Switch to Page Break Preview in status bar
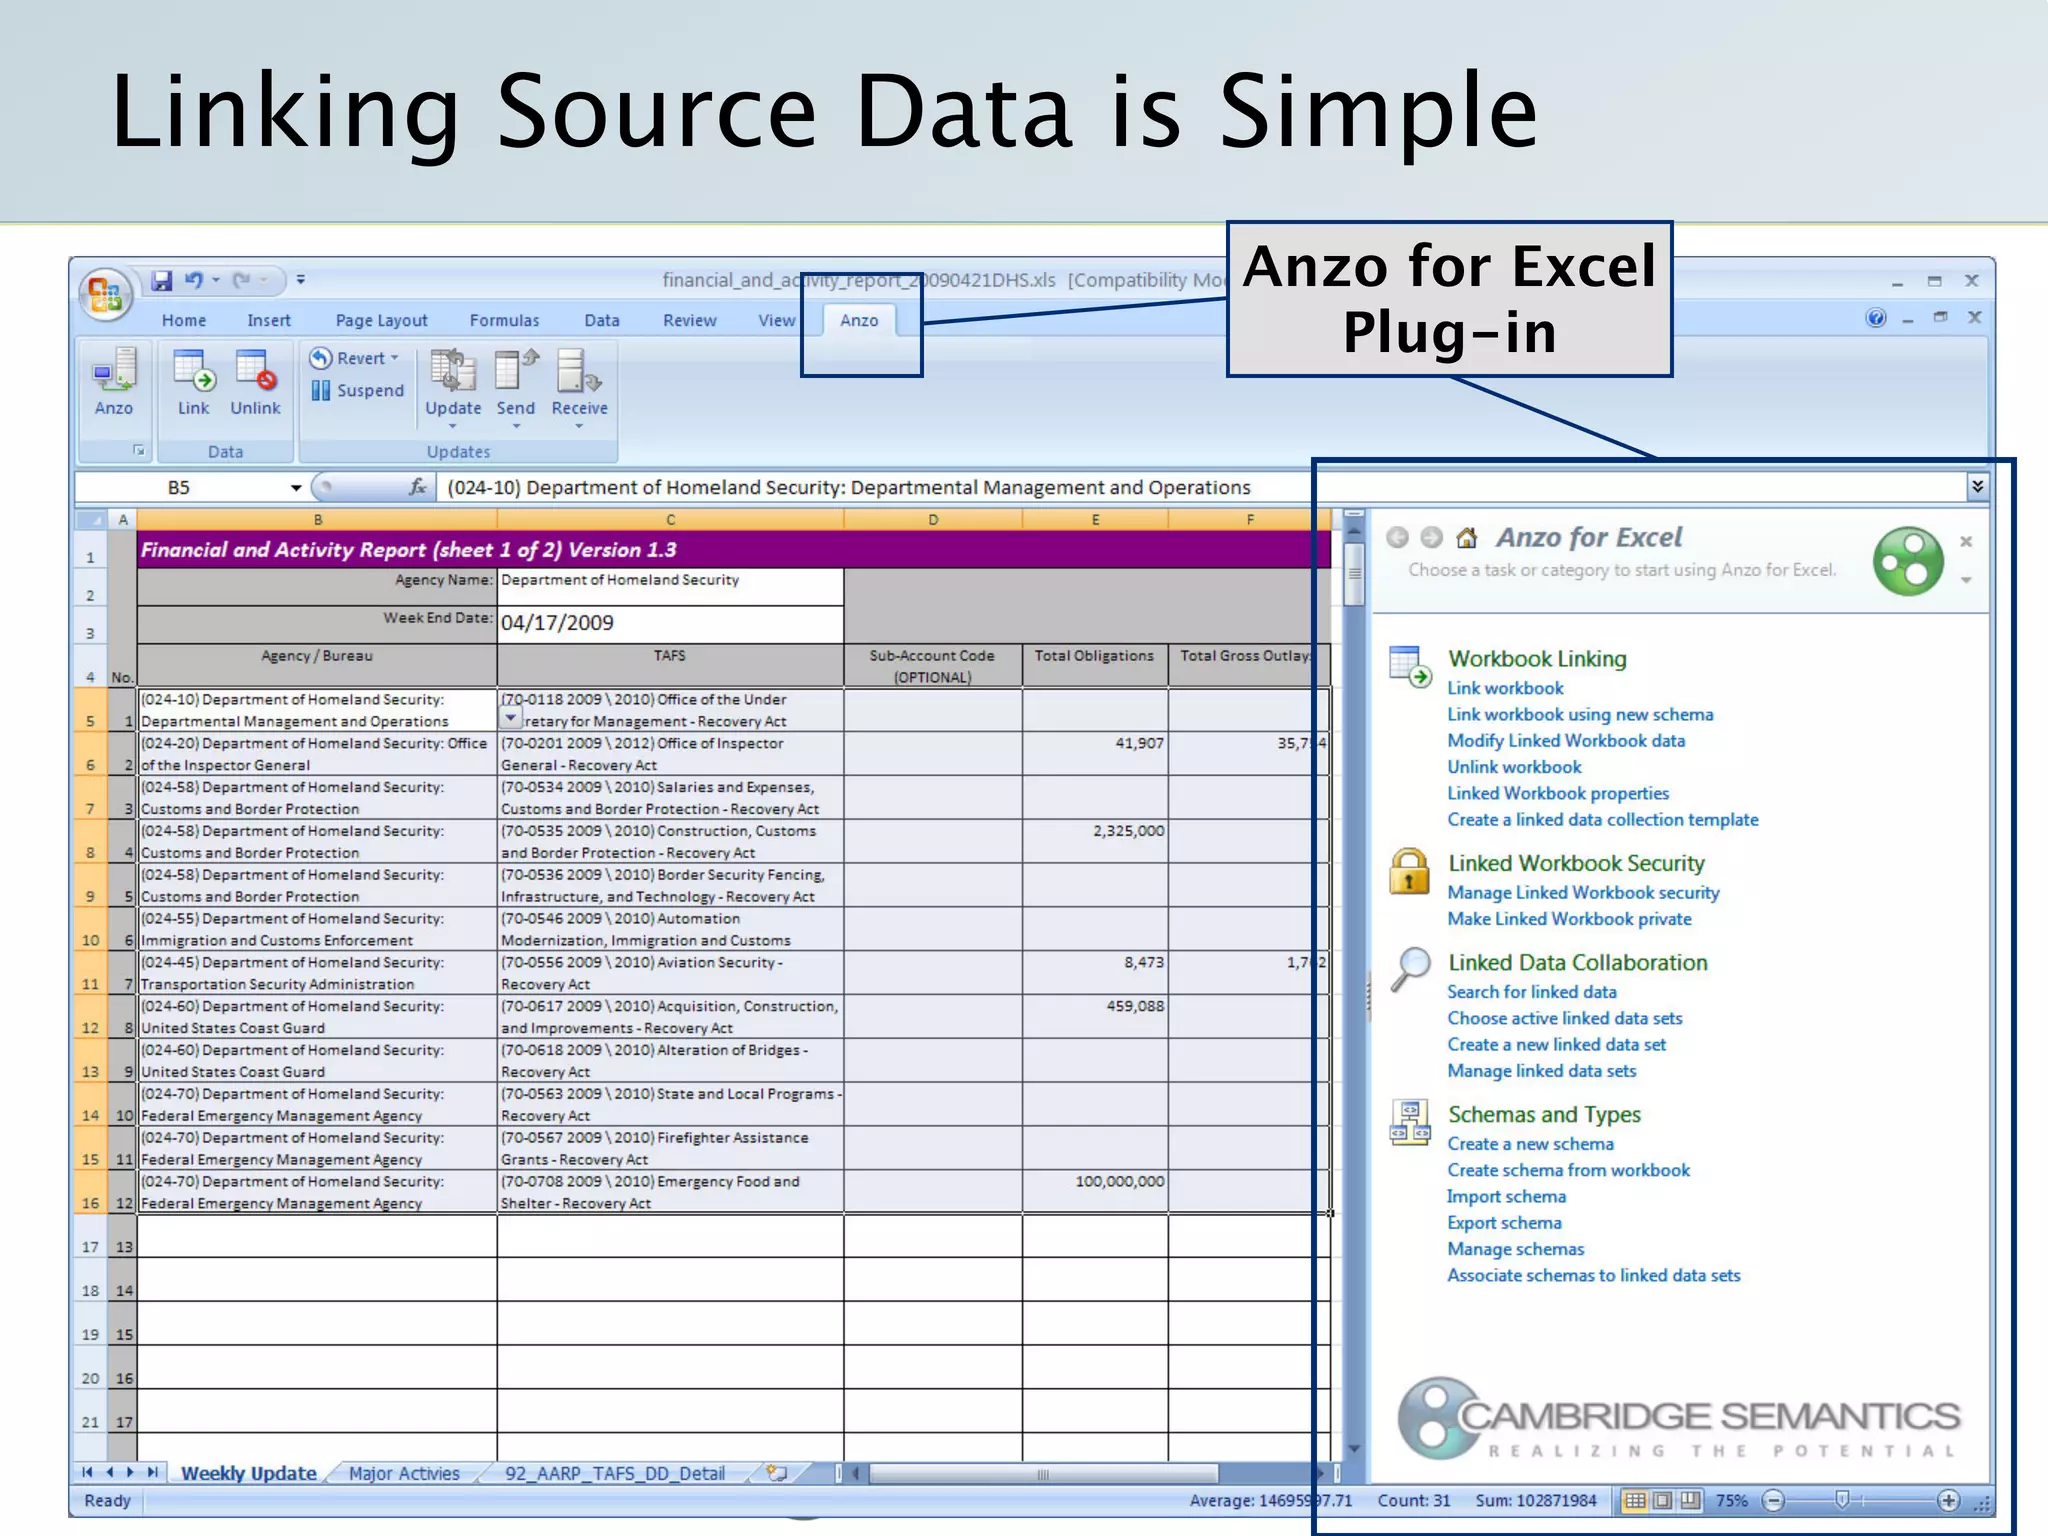Viewport: 2048px width, 1536px height. coord(1690,1501)
